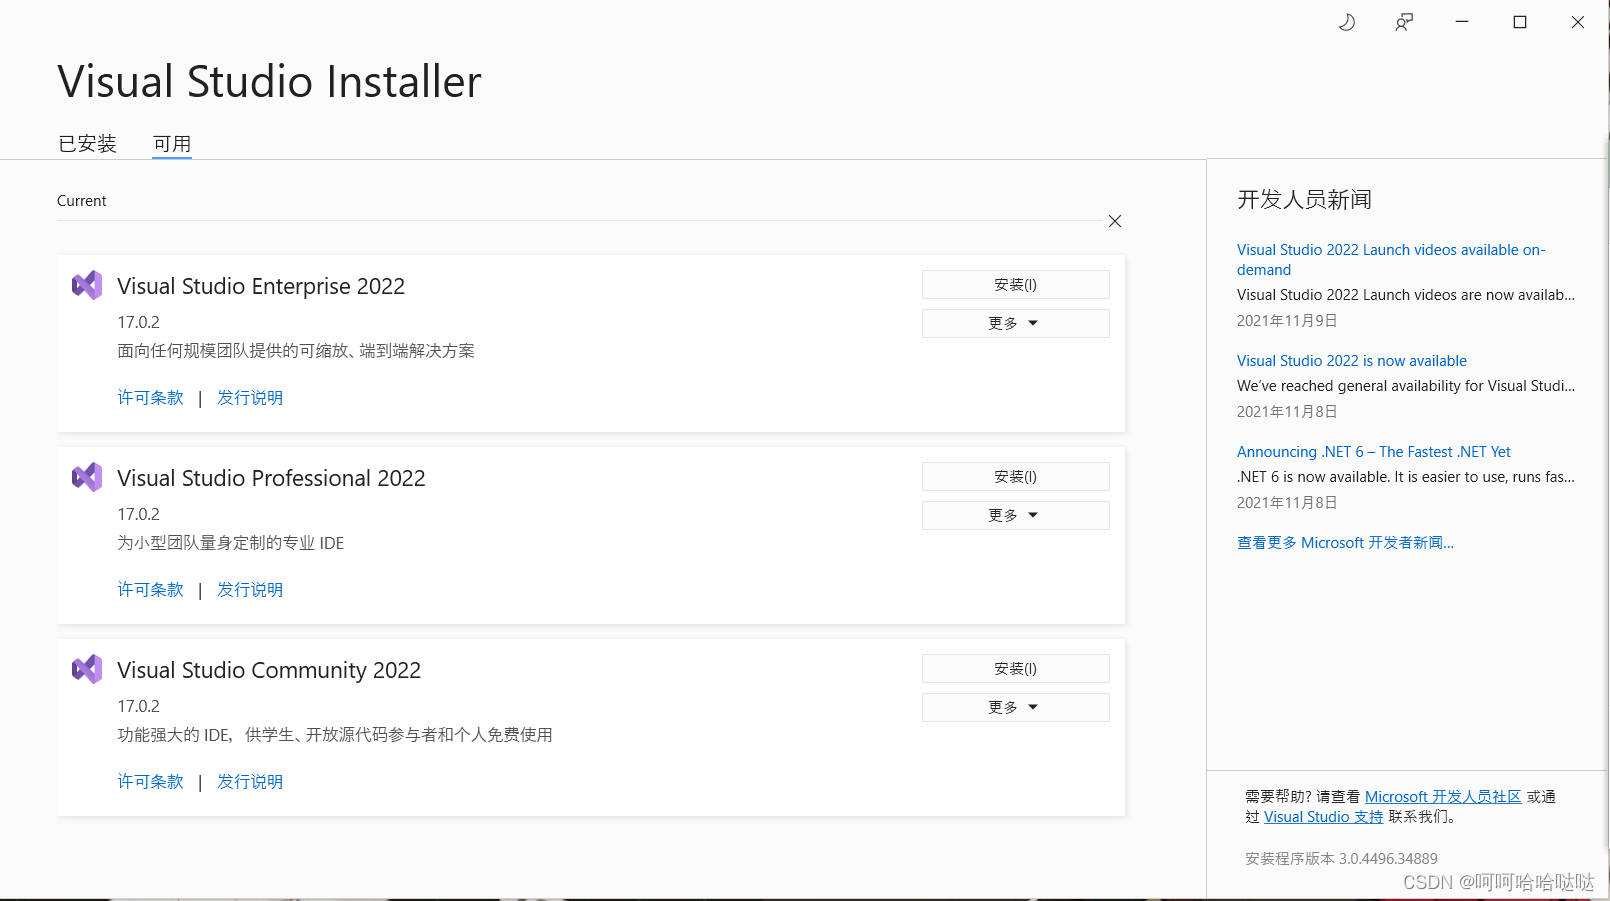Viewport: 1610px width, 901px height.
Task: Open the Microsoft 开发人员社区 link
Action: tap(1440, 796)
